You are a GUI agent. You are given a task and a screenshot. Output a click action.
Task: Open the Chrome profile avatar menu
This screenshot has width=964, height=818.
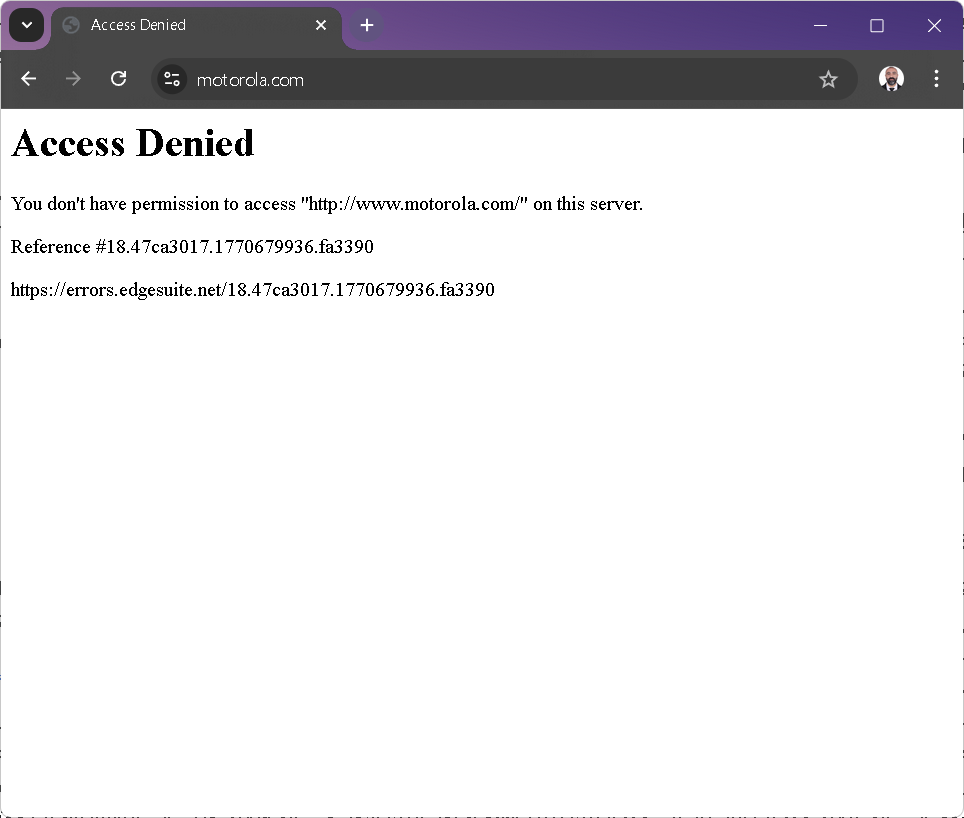click(891, 79)
